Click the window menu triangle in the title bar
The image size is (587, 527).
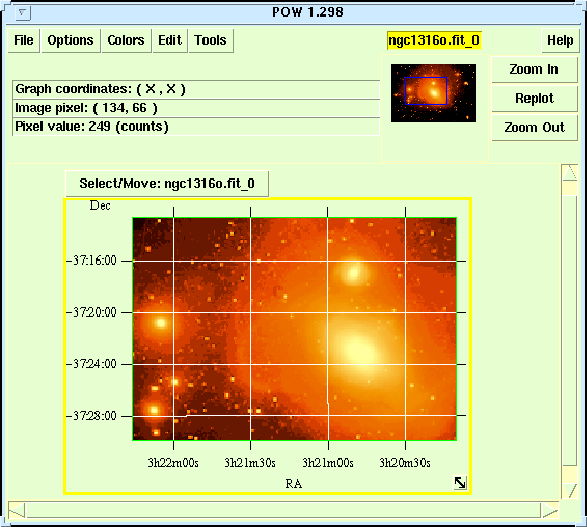click(x=23, y=13)
